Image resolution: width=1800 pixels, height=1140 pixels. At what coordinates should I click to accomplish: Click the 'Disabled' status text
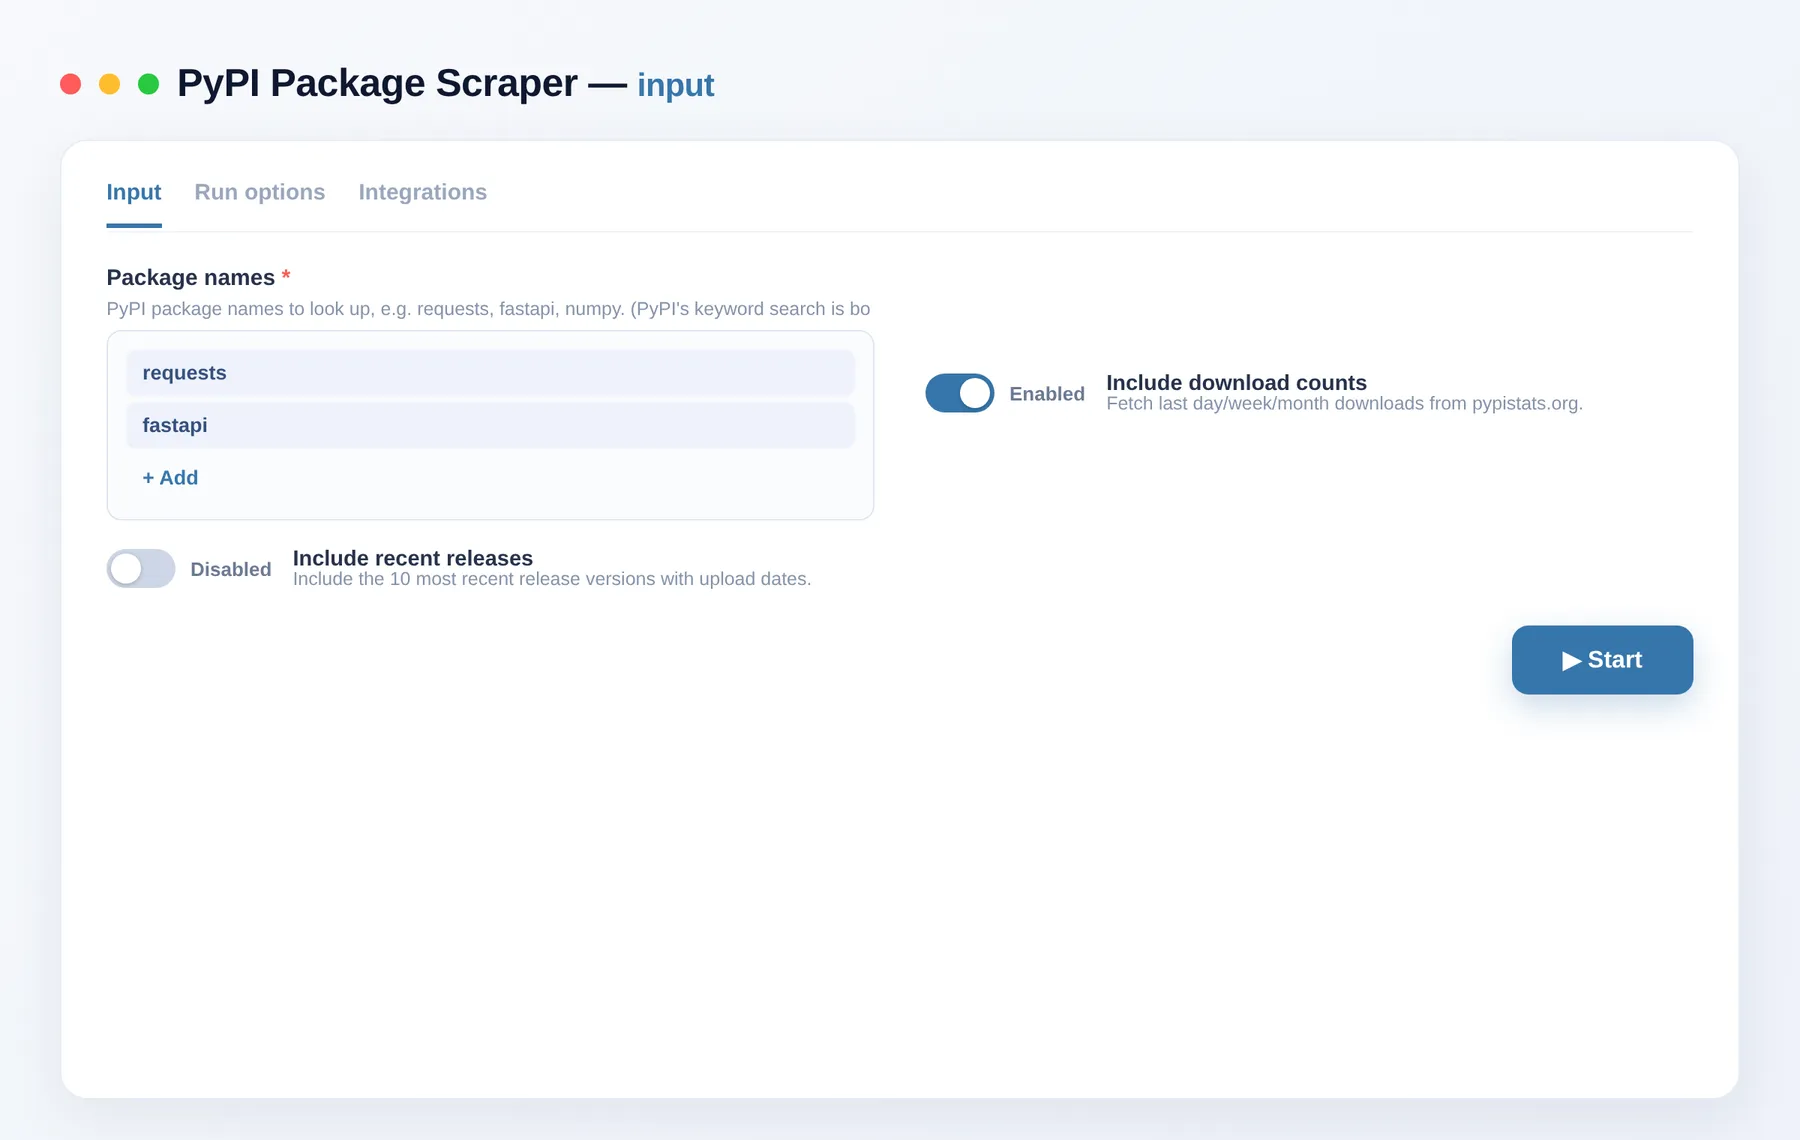tap(231, 569)
